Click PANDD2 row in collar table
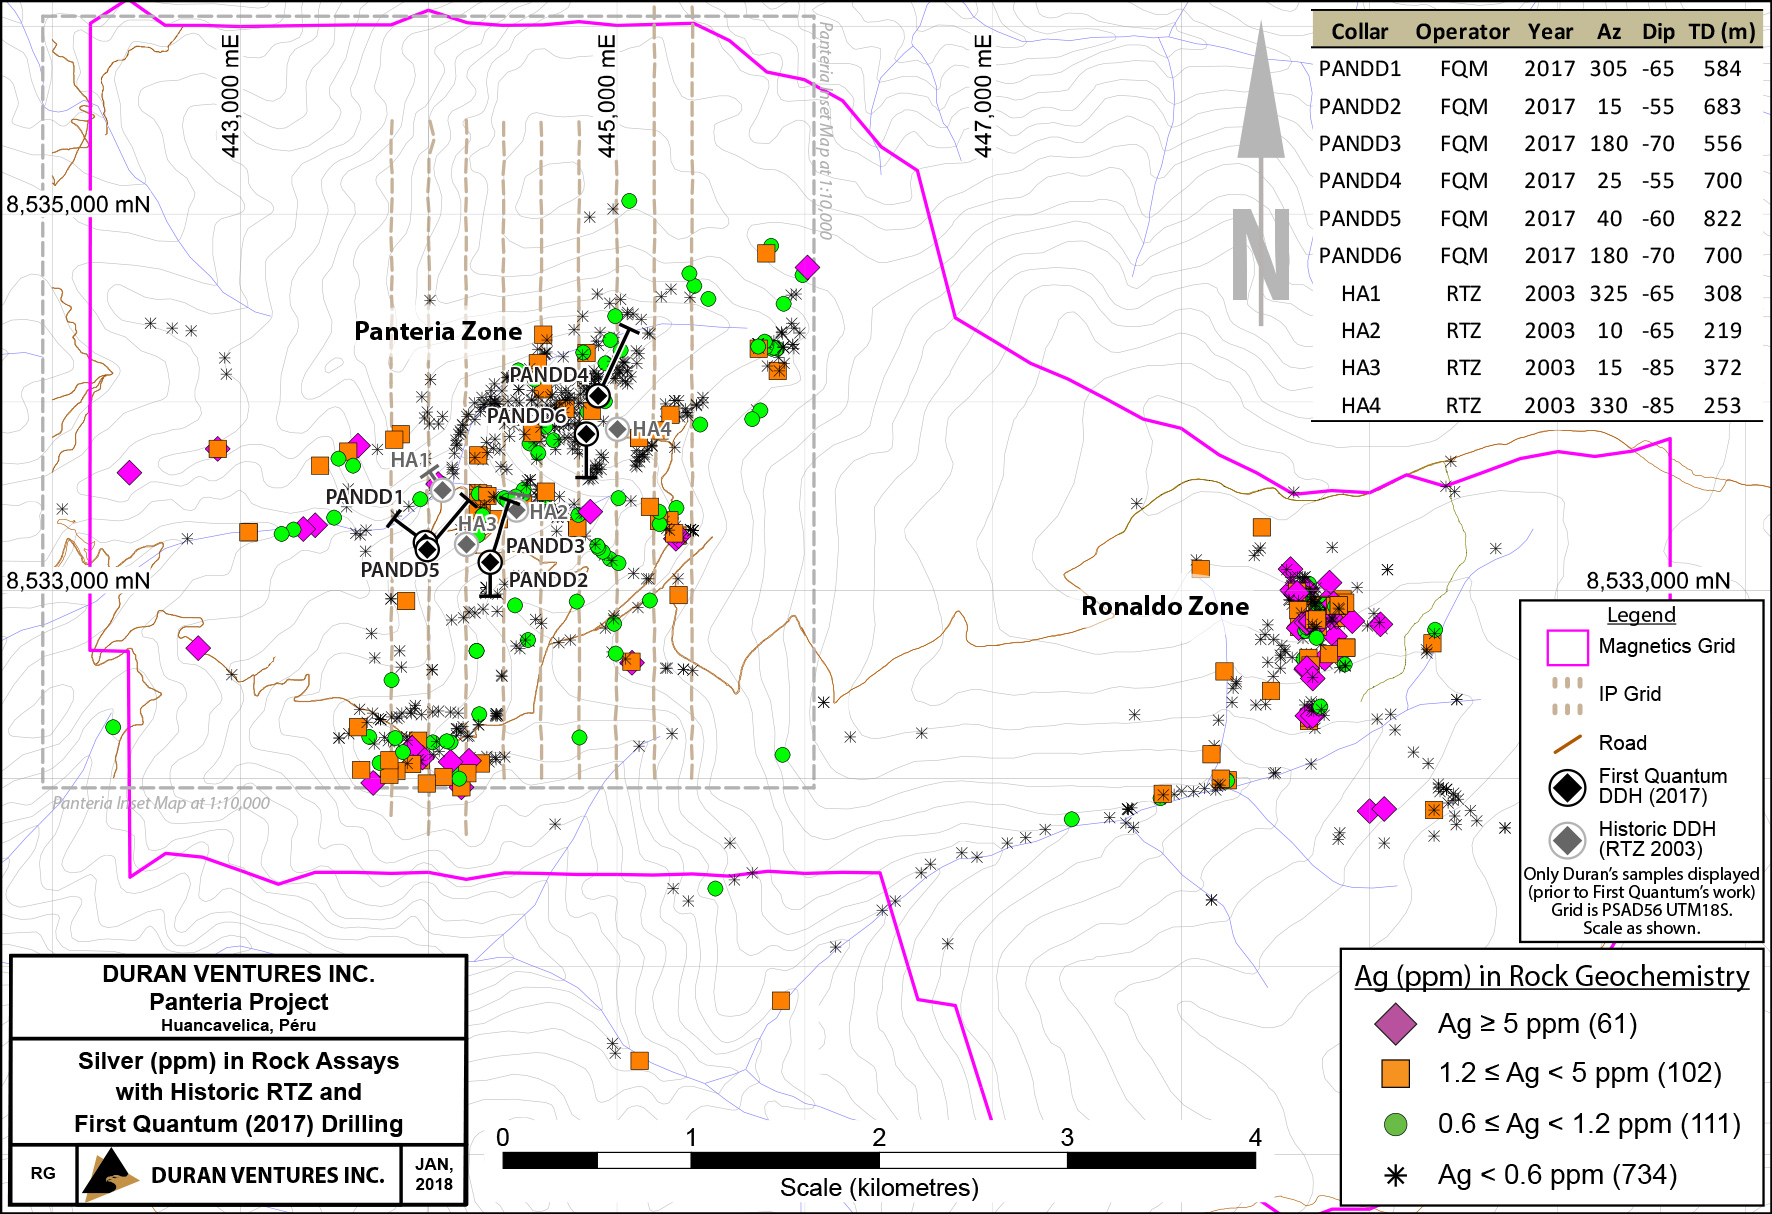Screen dimensions: 1772x1214 [1536, 107]
